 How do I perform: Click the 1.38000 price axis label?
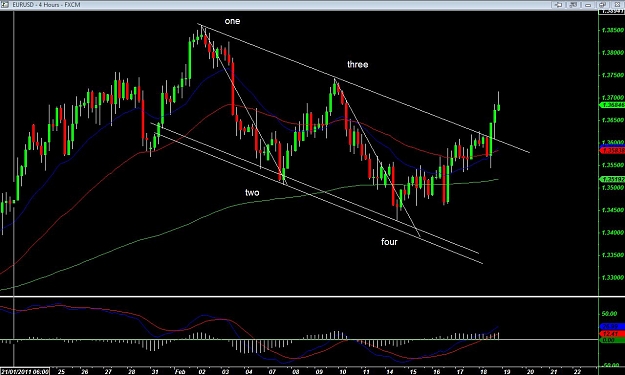[613, 53]
